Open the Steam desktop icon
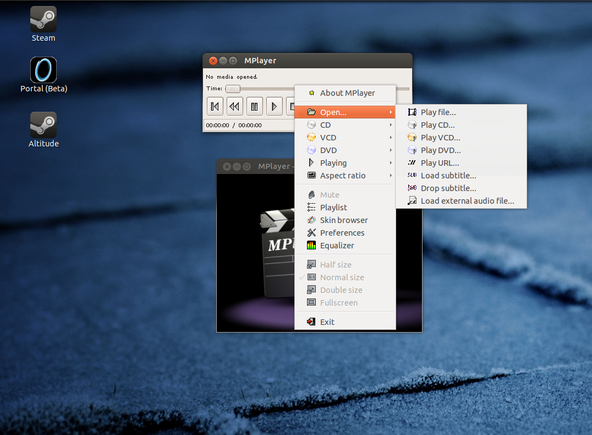The height and width of the screenshot is (435, 592). (43, 24)
